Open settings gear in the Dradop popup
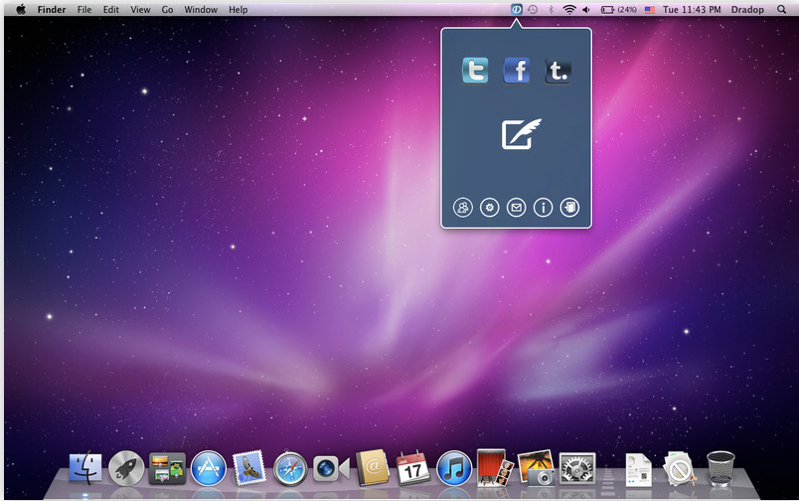This screenshot has height=501, width=799. (x=490, y=207)
